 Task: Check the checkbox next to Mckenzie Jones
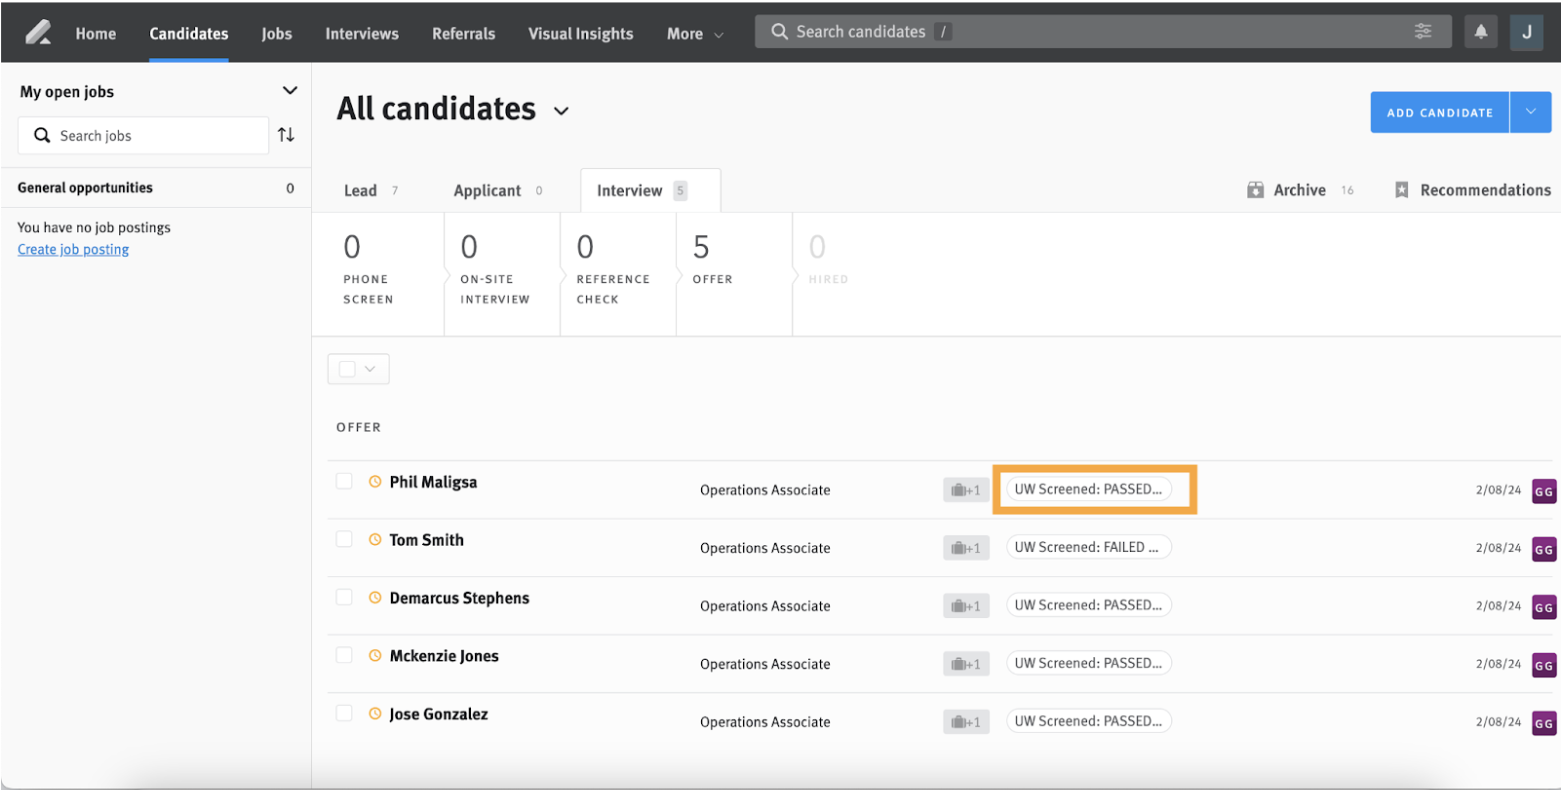click(x=345, y=655)
